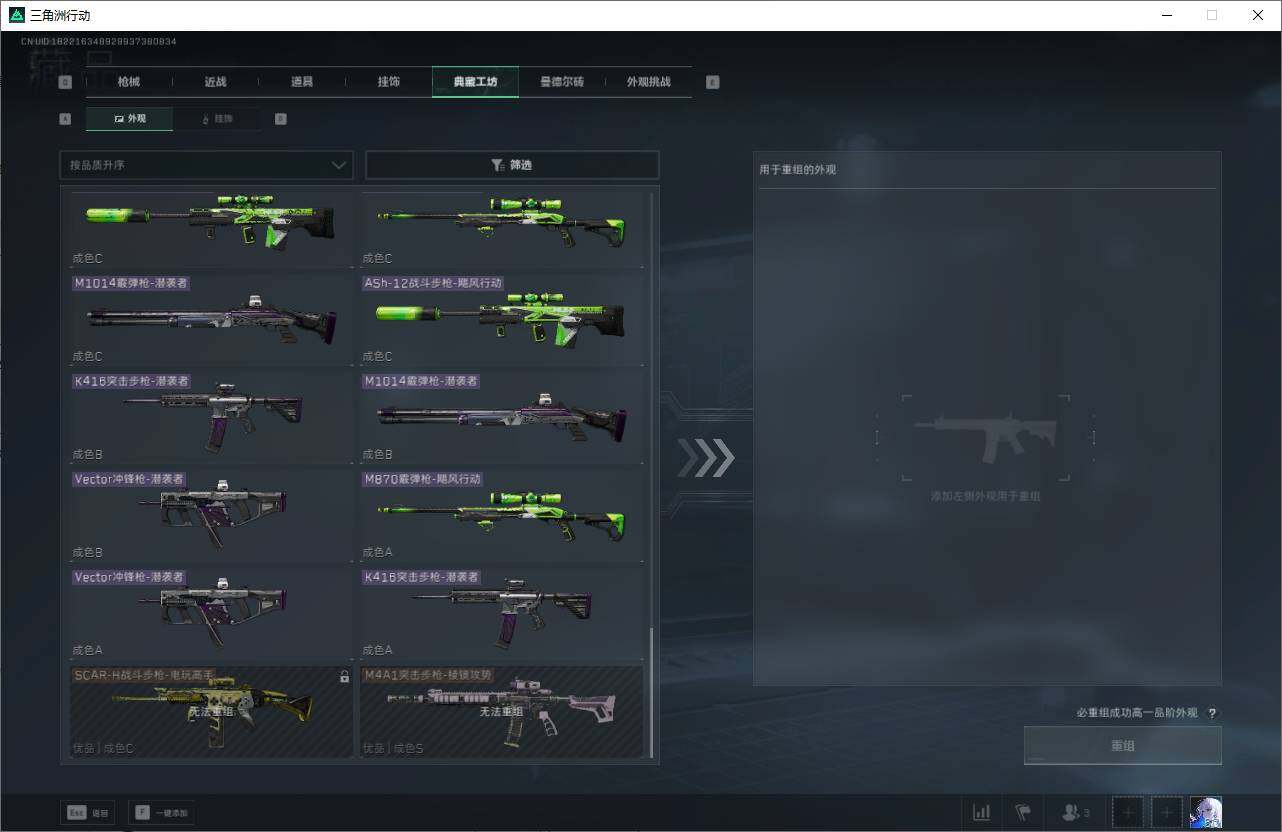Click the 三角洲行动 app icon in title bar
1282x832 pixels.
16,15
